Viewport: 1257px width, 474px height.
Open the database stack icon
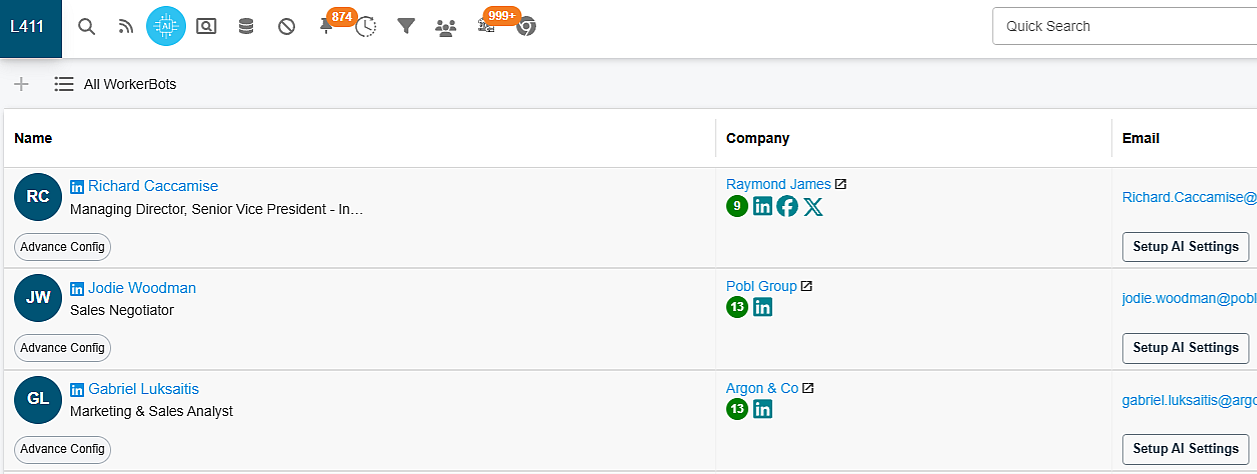click(246, 27)
